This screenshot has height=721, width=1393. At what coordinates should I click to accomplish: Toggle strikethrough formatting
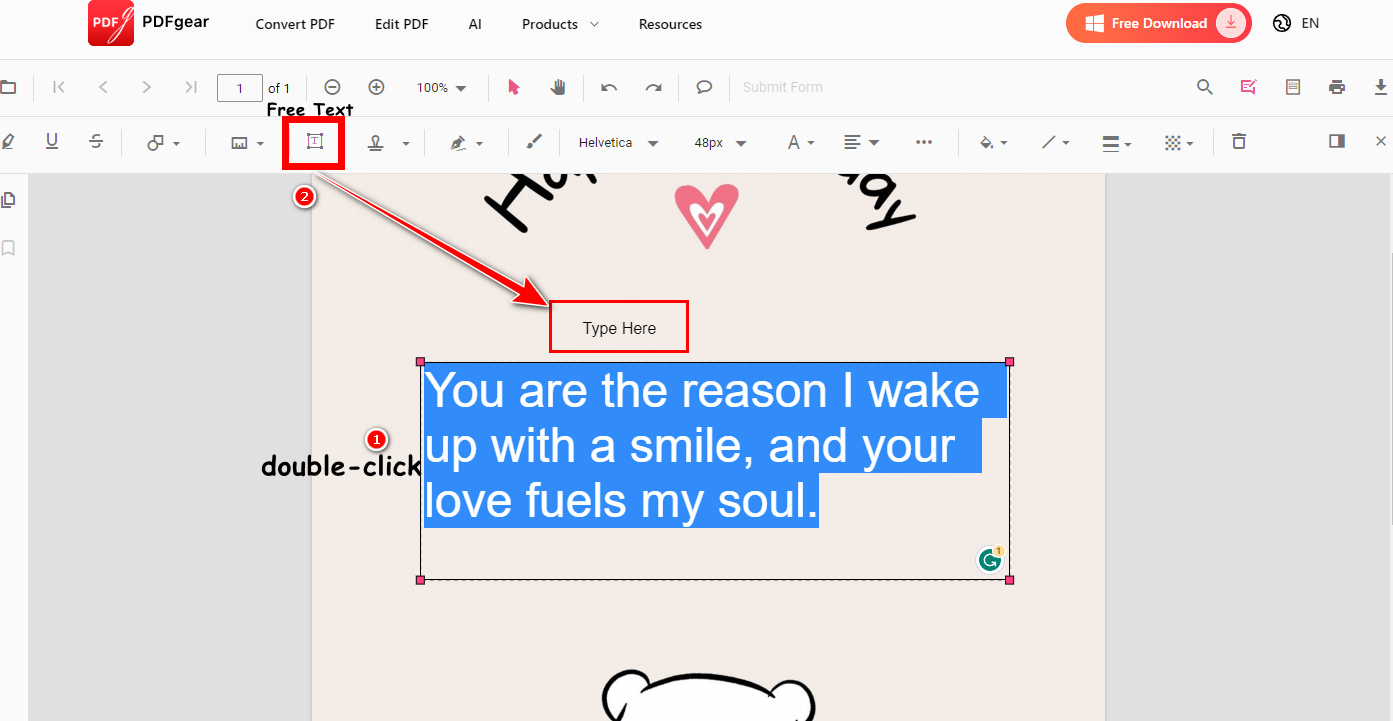click(95, 141)
